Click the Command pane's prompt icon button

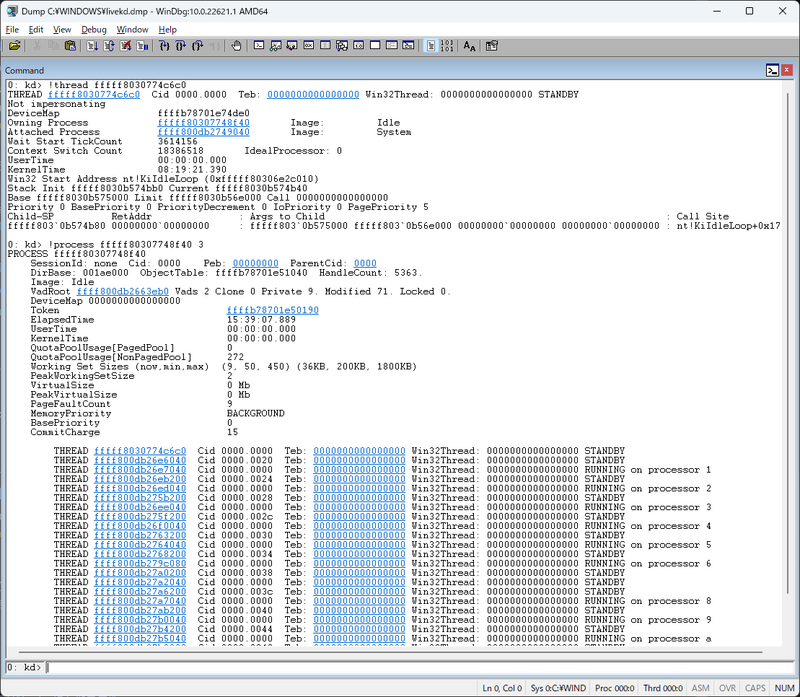coord(772,70)
